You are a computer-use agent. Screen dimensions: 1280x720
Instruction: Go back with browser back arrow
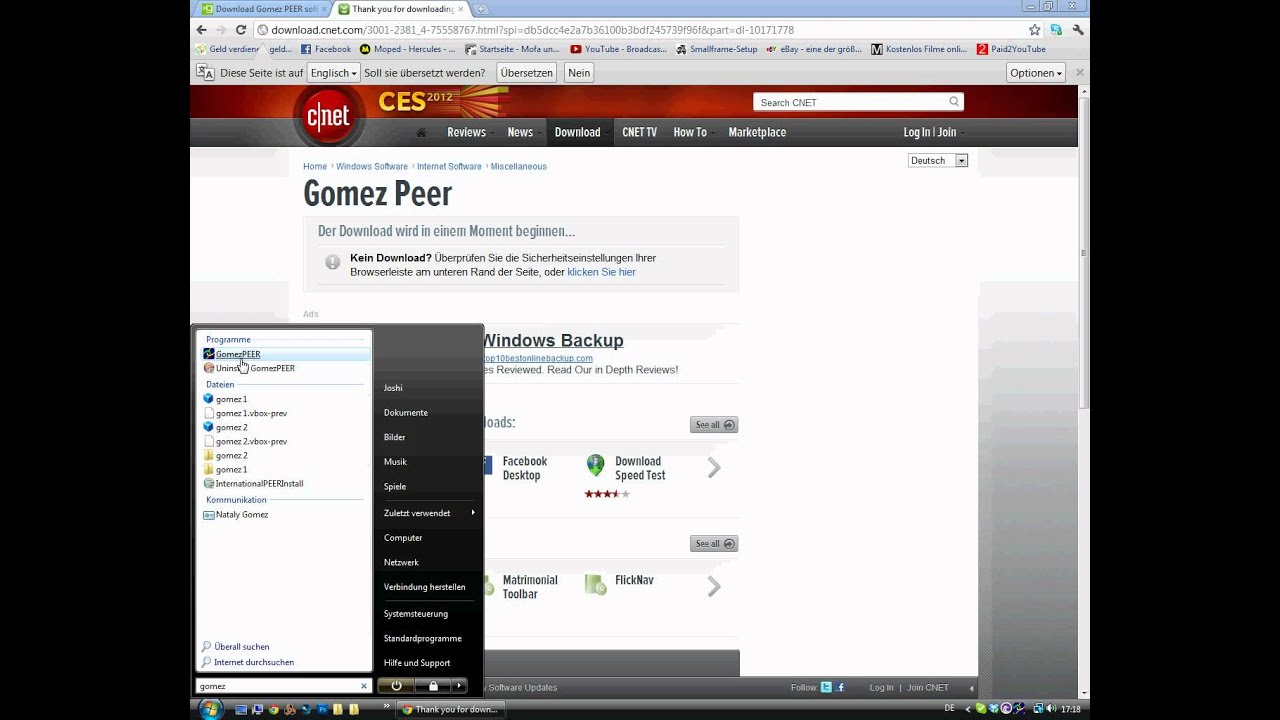pyautogui.click(x=201, y=30)
